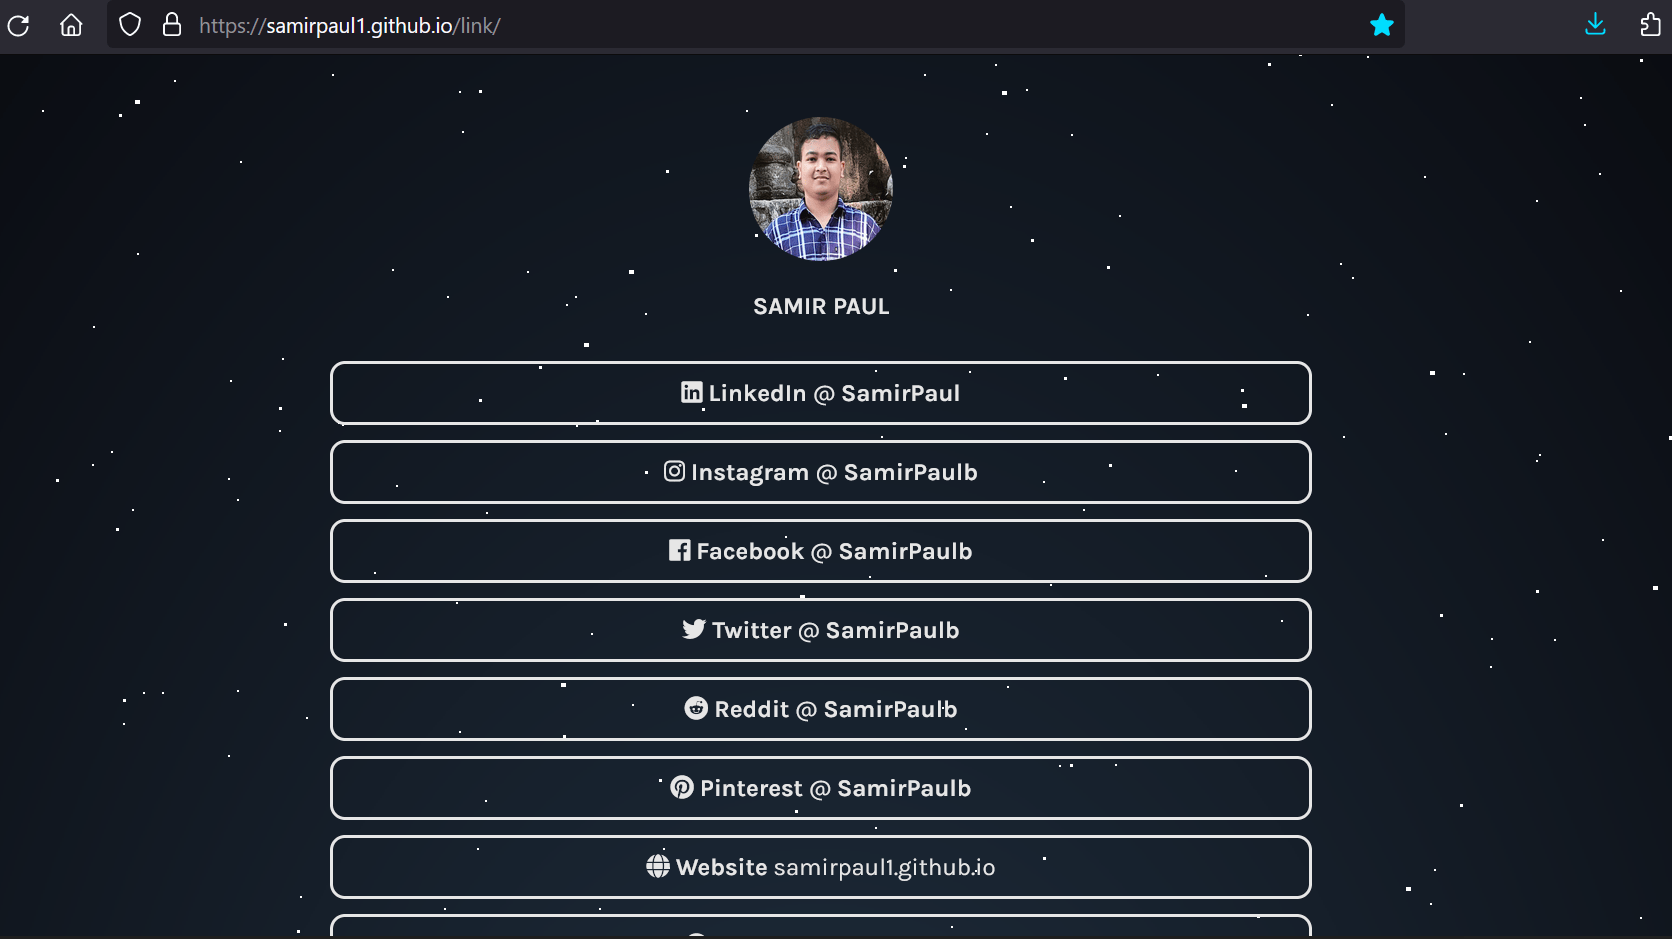Image resolution: width=1672 pixels, height=939 pixels.
Task: Click the Twitter bird icon
Action: coord(694,629)
